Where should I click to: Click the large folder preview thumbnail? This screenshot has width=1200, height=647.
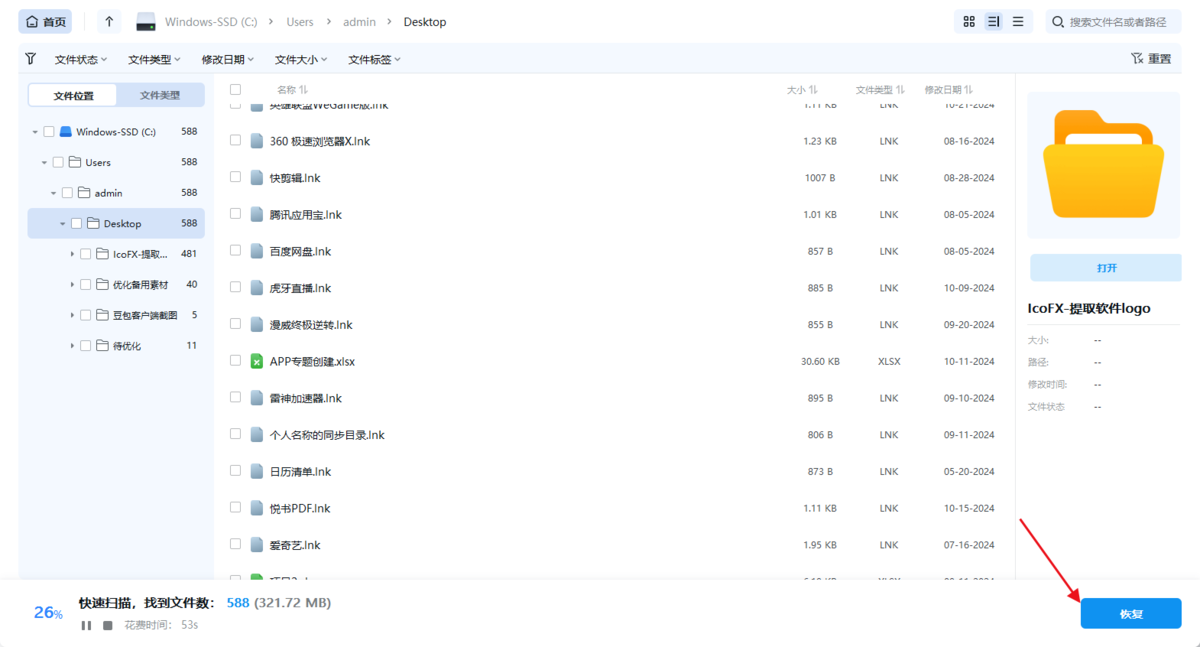(x=1103, y=164)
